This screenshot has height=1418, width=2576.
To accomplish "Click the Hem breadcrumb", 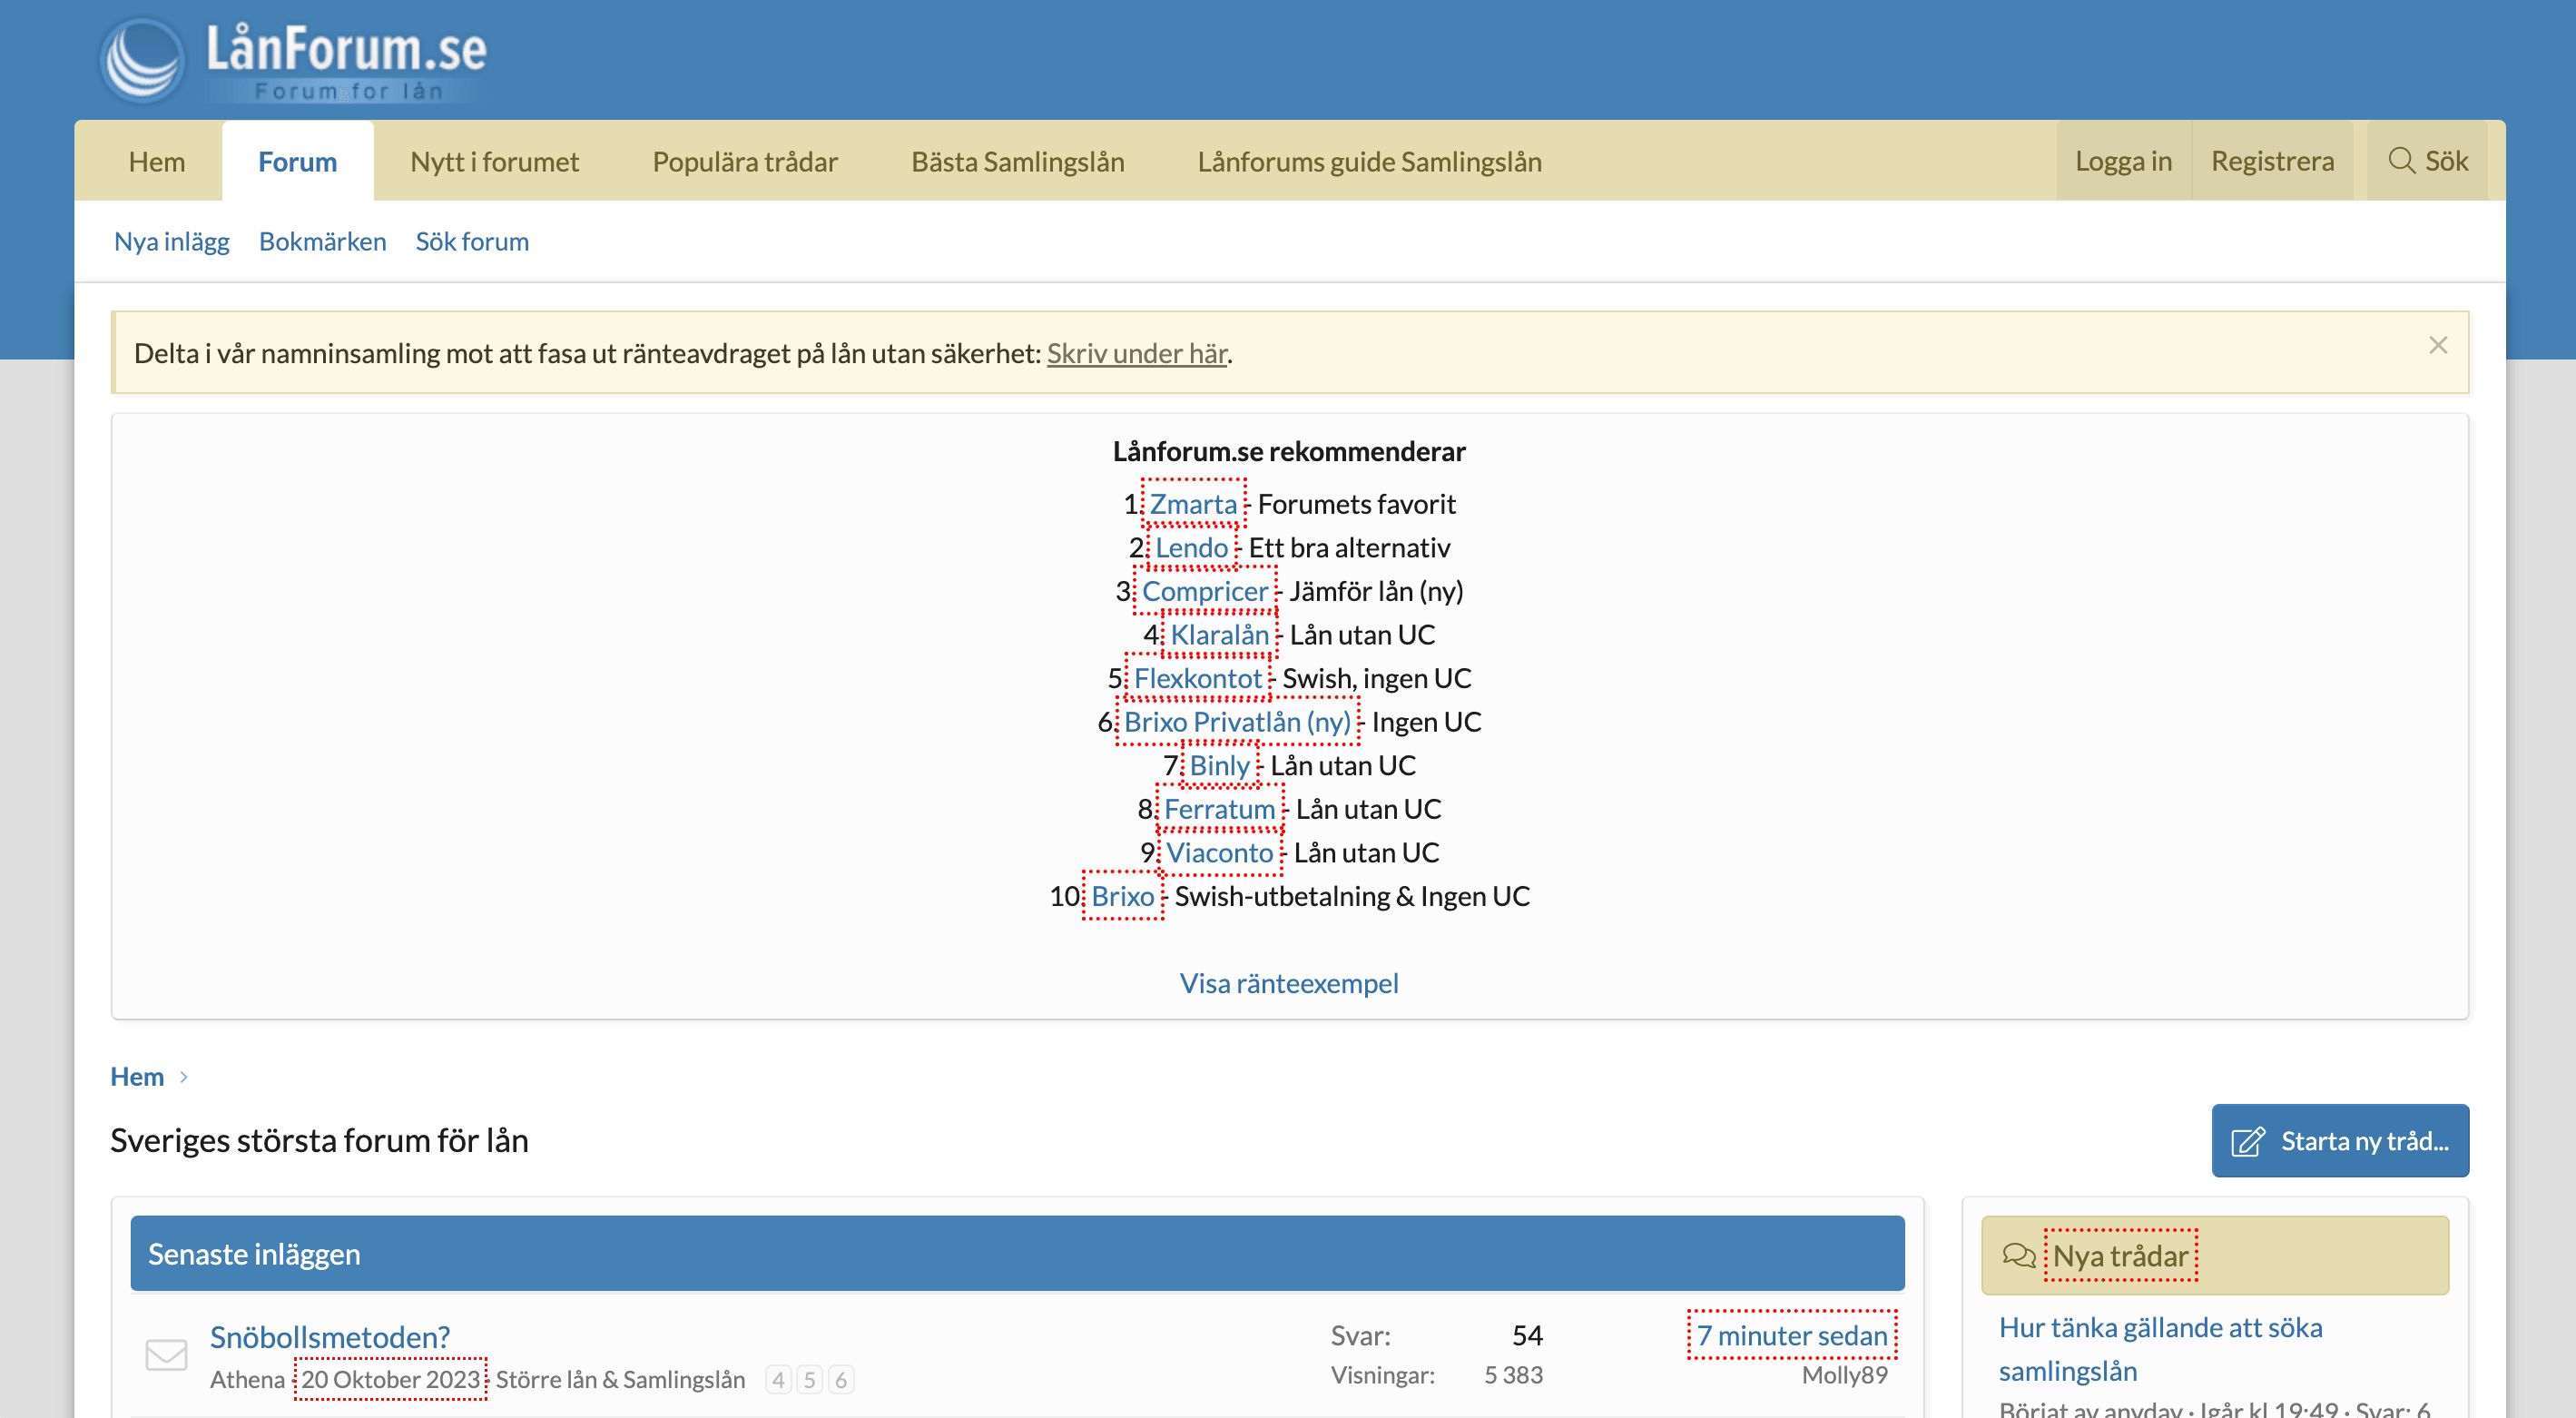I will [137, 1076].
